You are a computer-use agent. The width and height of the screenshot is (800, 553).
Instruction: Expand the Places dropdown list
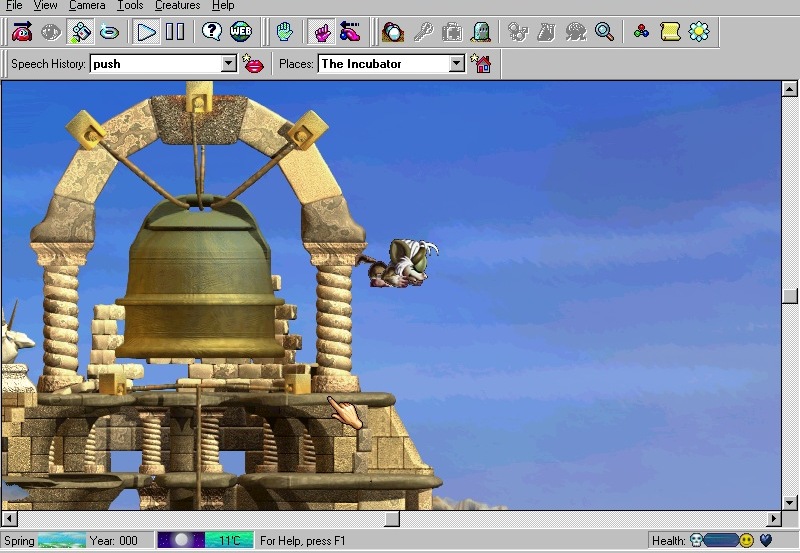point(457,64)
